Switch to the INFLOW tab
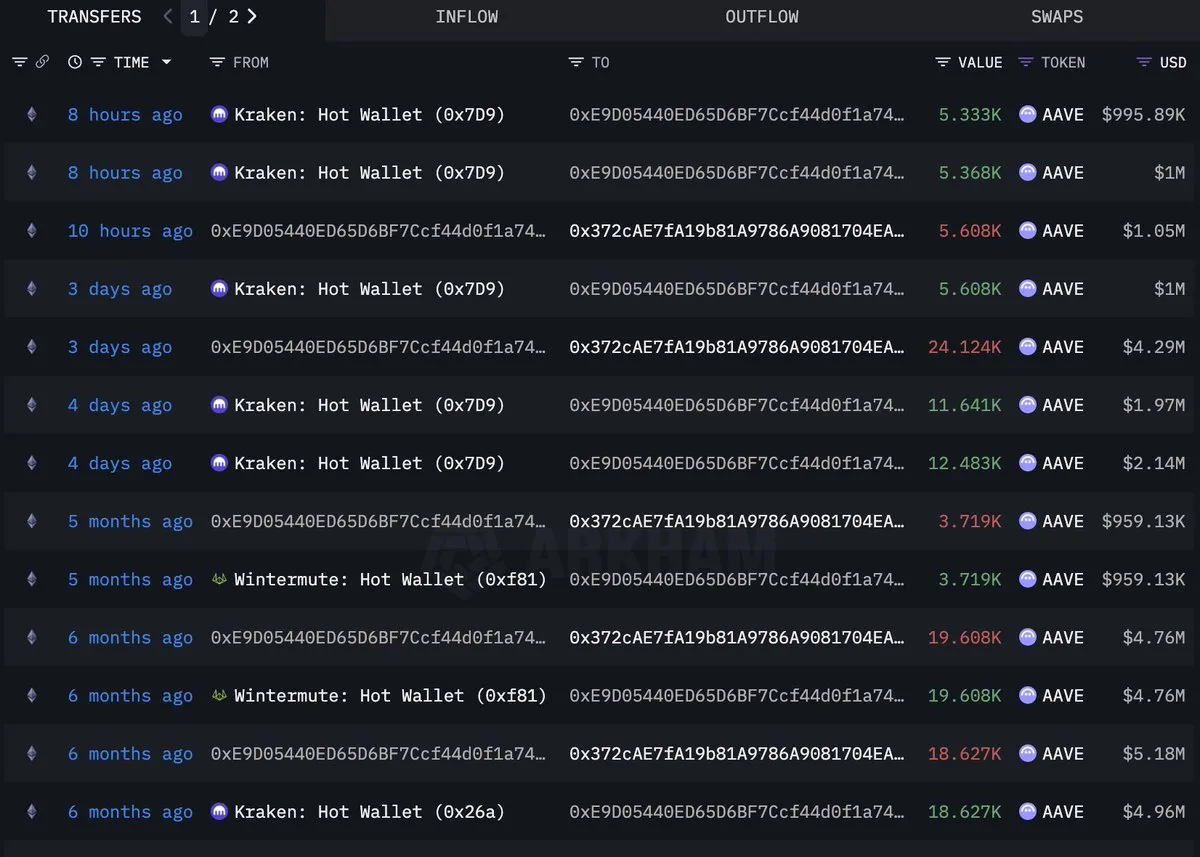Screen dimensions: 1200x857 pyautogui.click(x=467, y=17)
